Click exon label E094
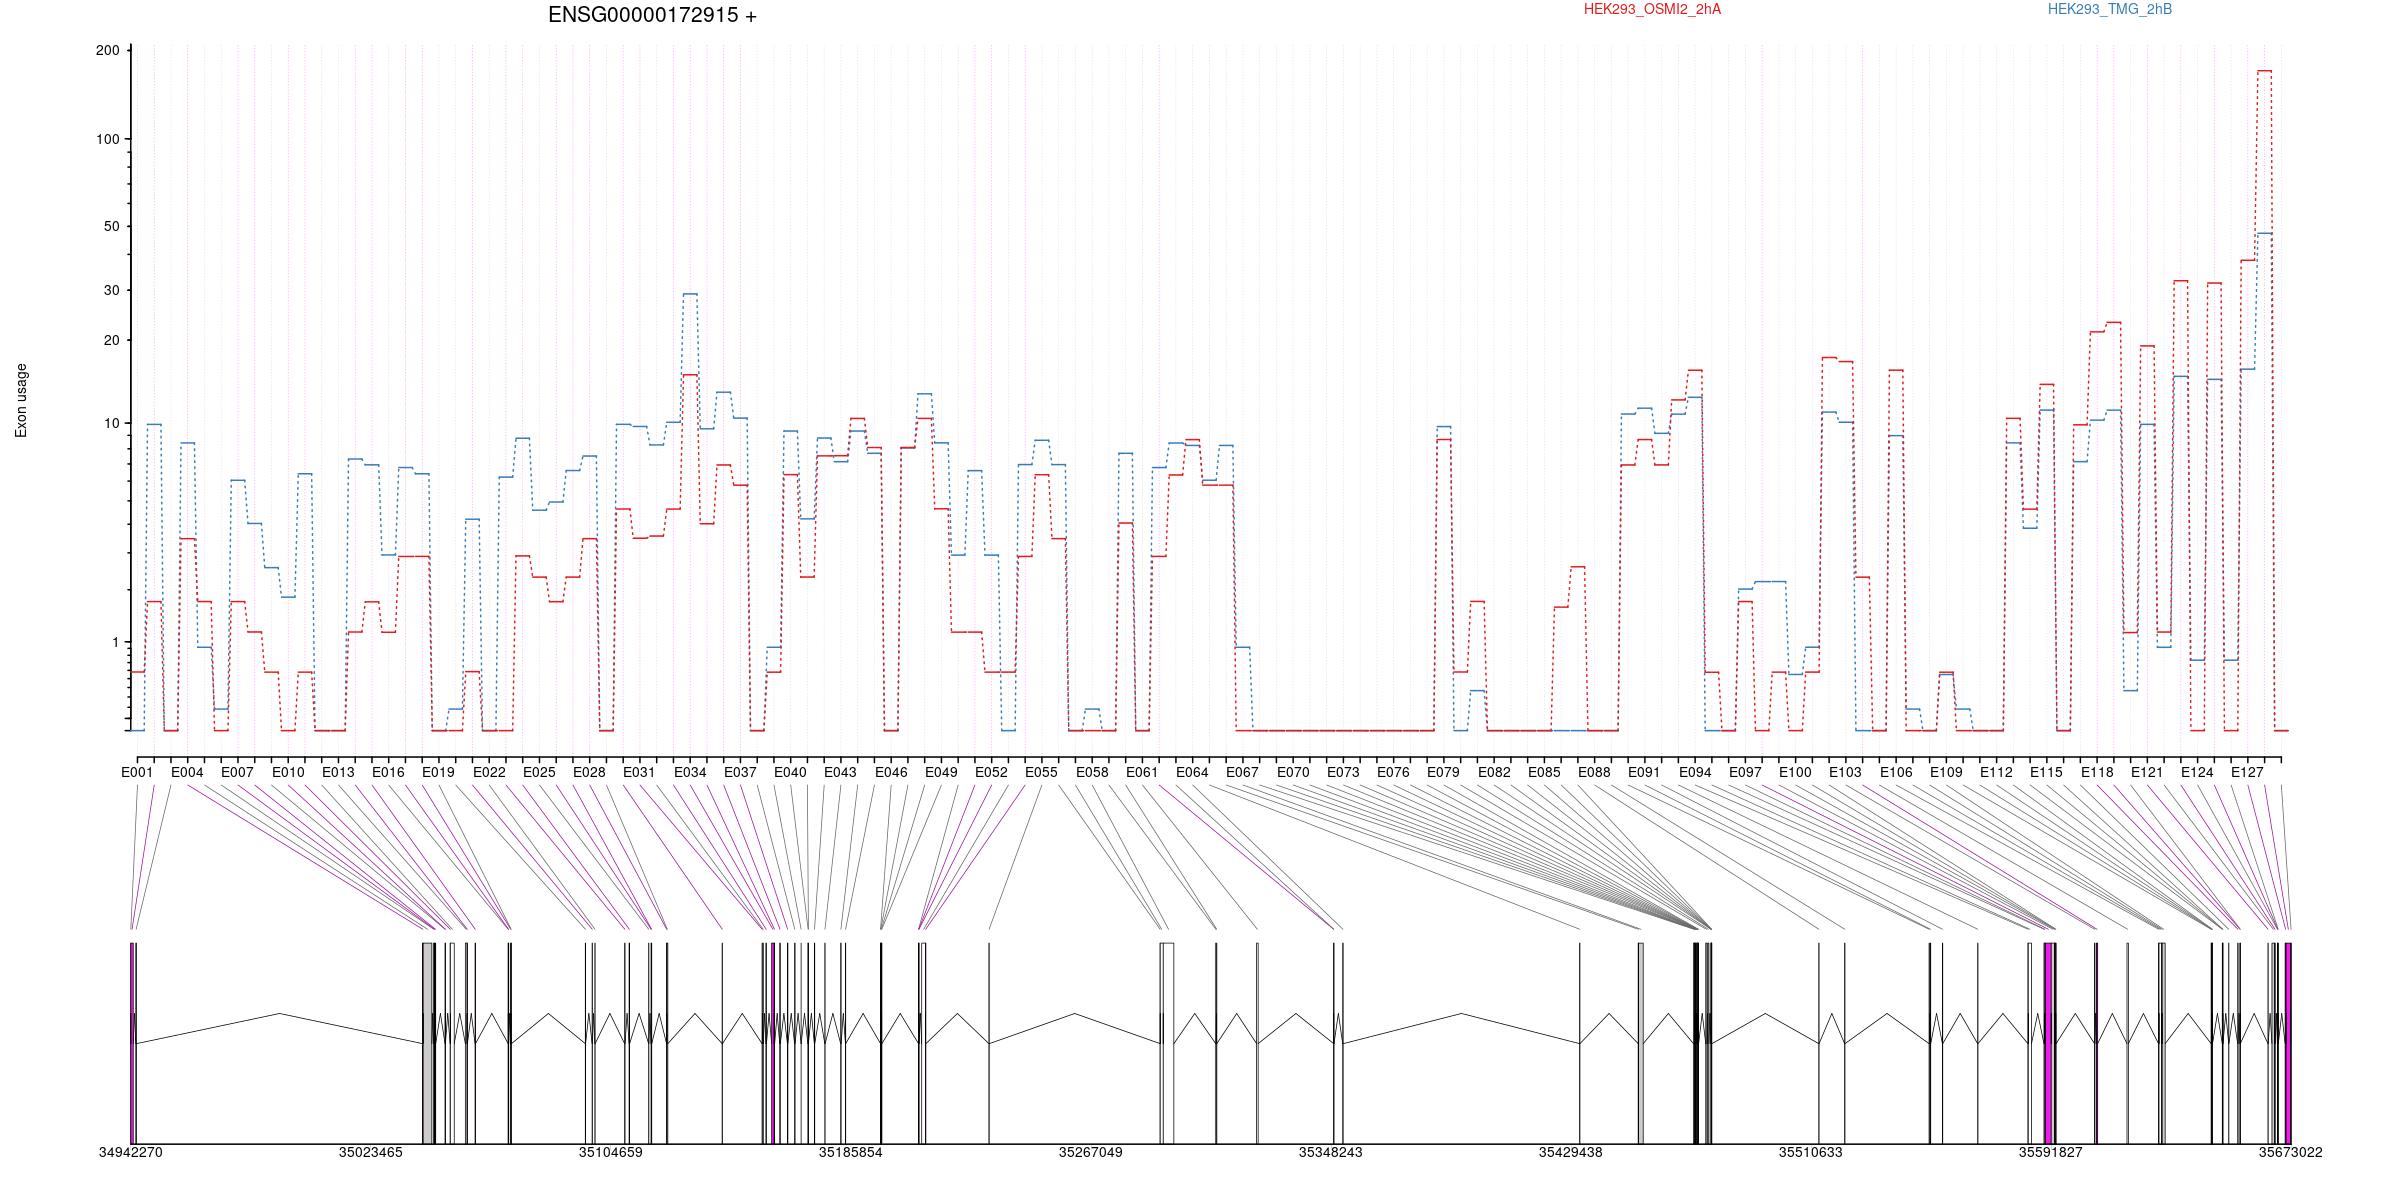Screen dimensions: 2400x1200 click(x=1695, y=772)
